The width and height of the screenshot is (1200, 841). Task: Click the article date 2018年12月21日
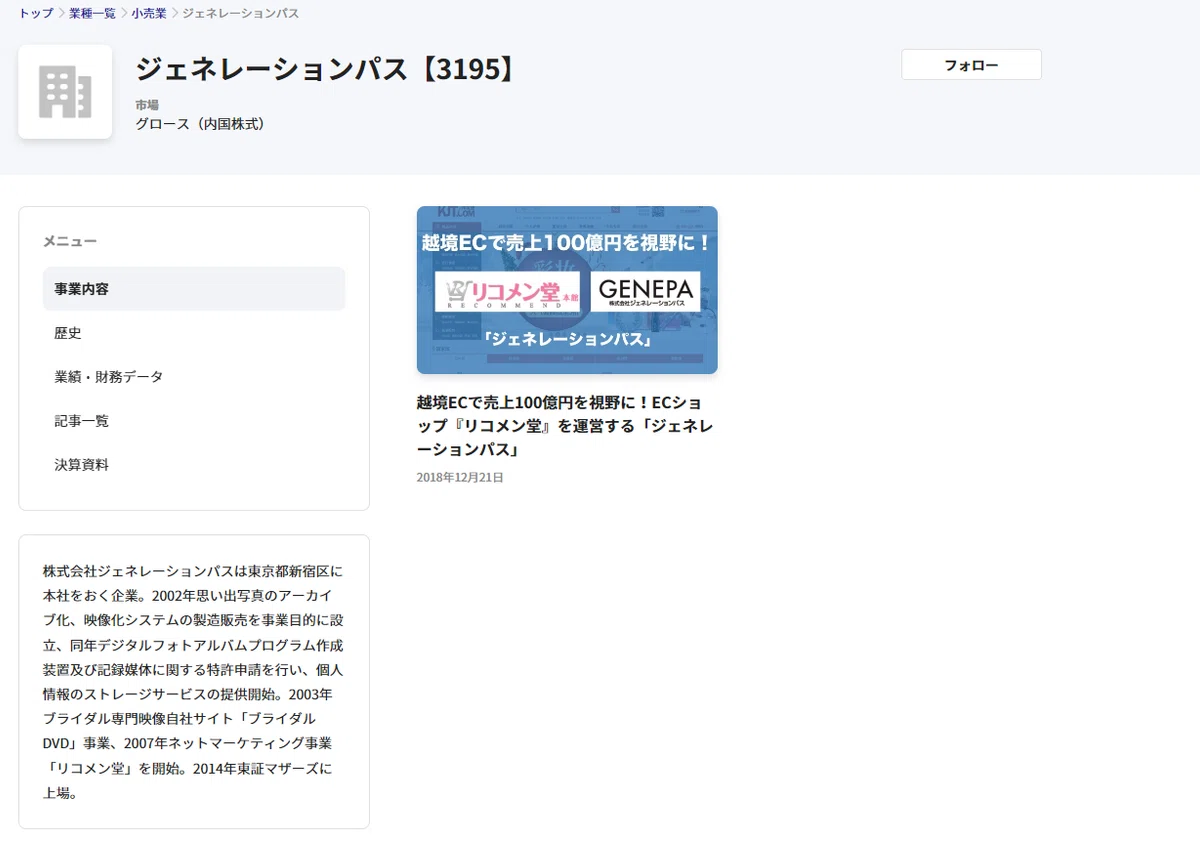coord(460,478)
